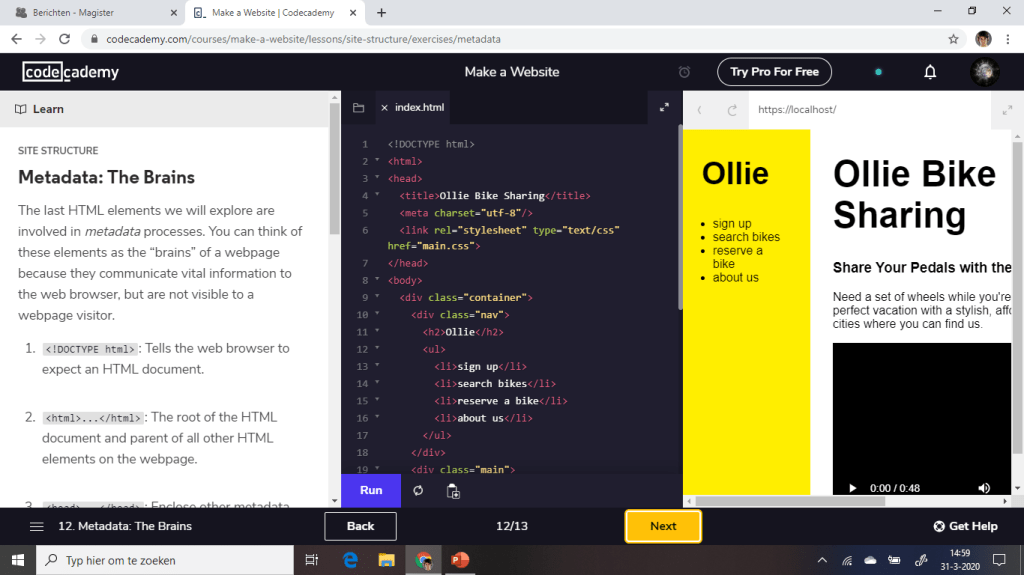Click the reset code icon beside Run
Screen dimensions: 1024x575
tap(418, 491)
